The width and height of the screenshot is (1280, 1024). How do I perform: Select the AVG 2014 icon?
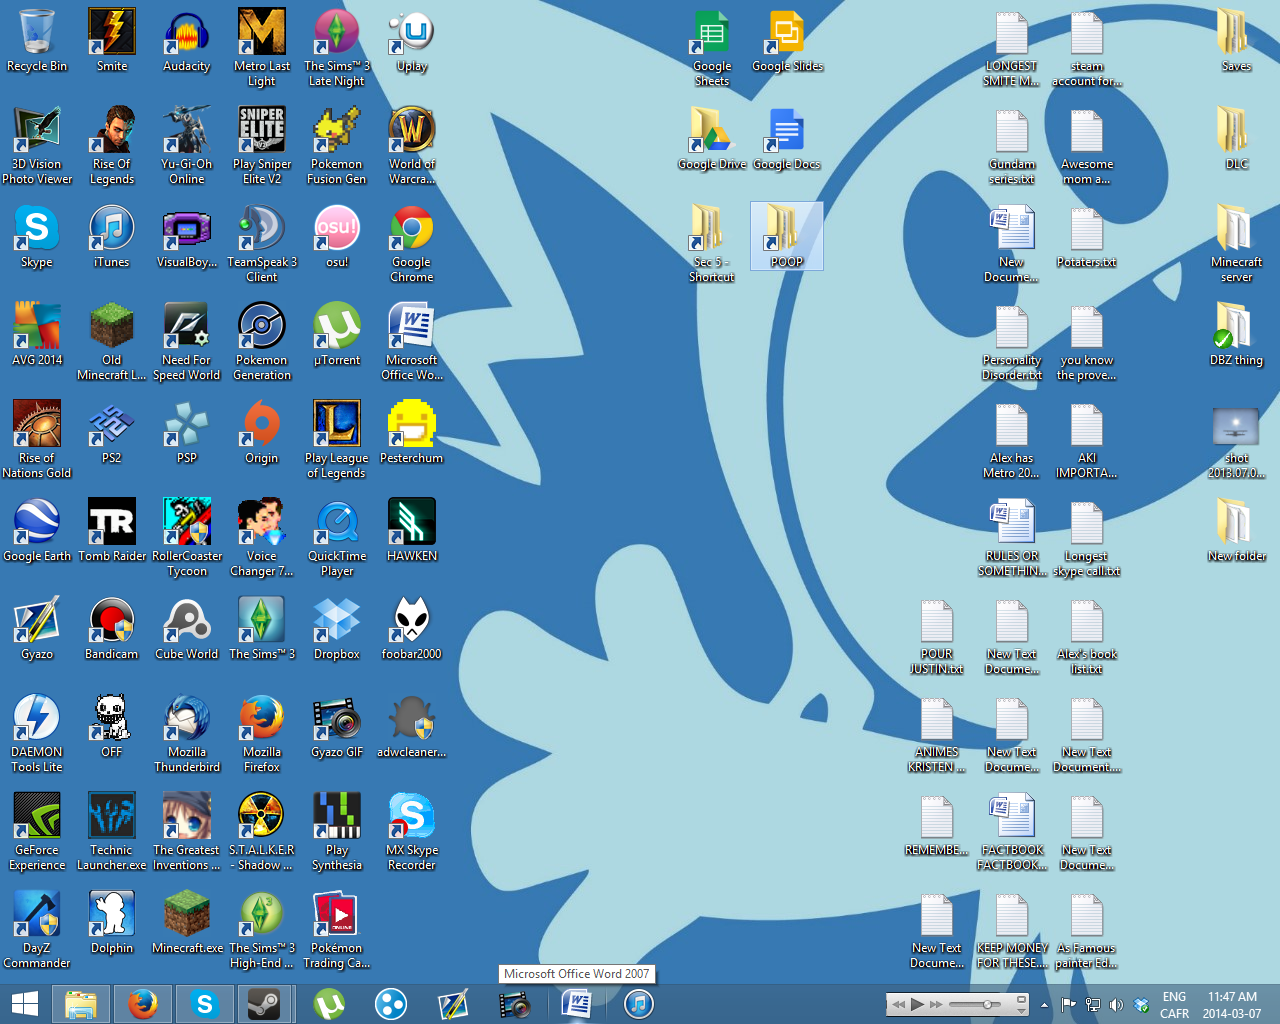[37, 335]
